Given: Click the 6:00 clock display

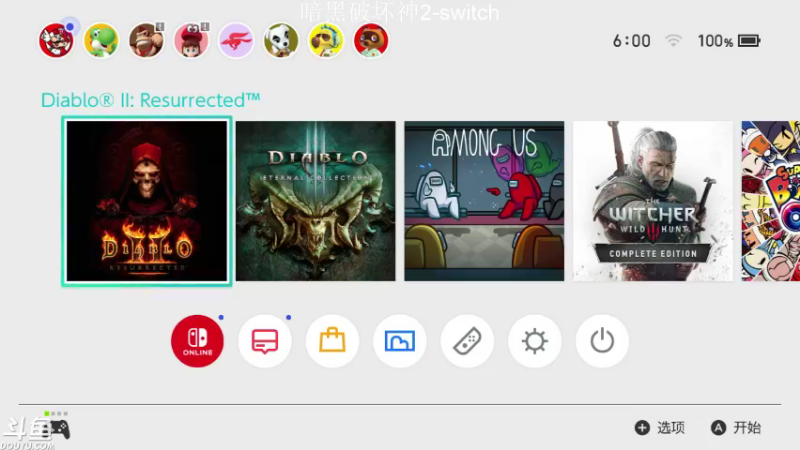Looking at the screenshot, I should coord(632,41).
